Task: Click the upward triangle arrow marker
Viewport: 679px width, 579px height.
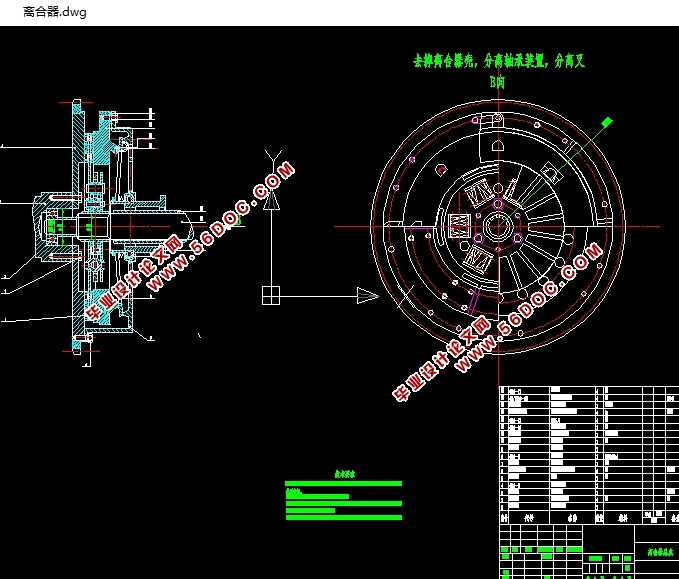Action: (270, 200)
